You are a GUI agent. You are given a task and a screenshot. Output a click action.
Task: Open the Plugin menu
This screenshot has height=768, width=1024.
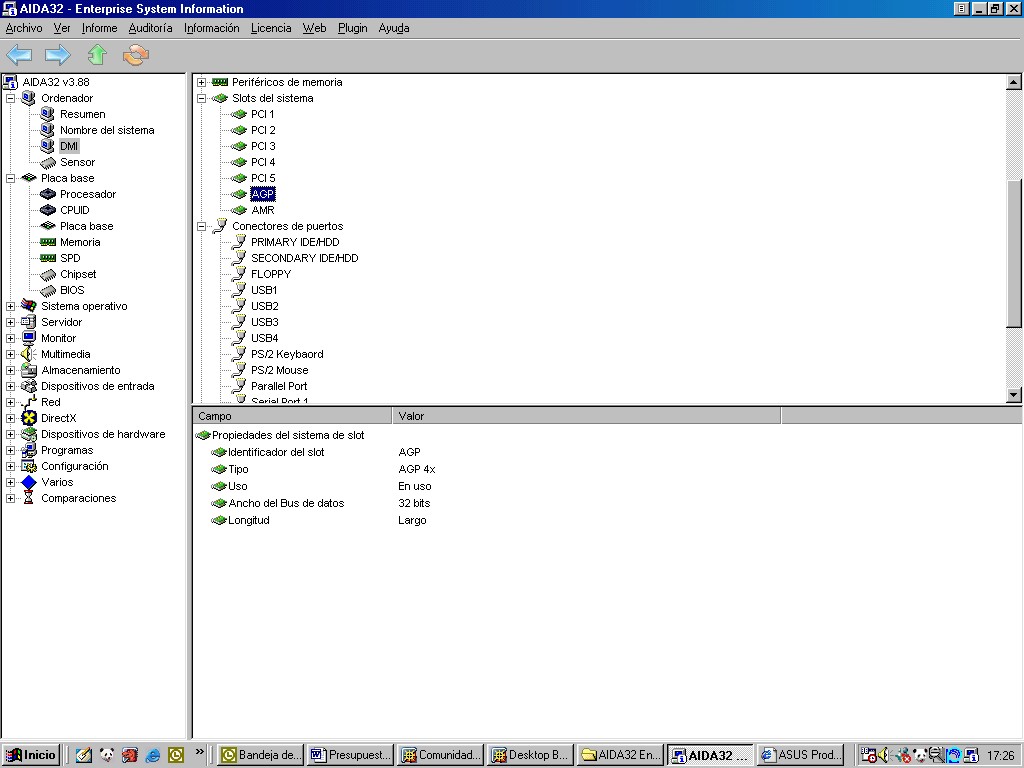coord(353,28)
